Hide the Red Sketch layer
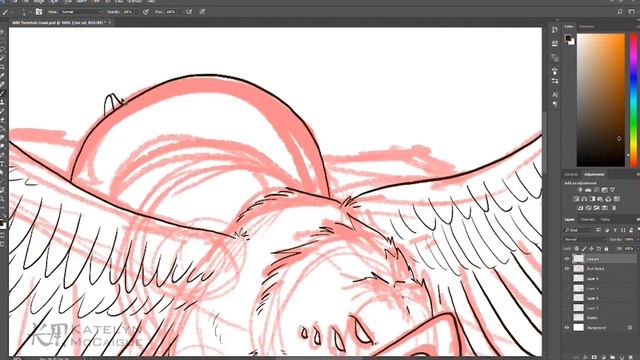 pyautogui.click(x=567, y=269)
